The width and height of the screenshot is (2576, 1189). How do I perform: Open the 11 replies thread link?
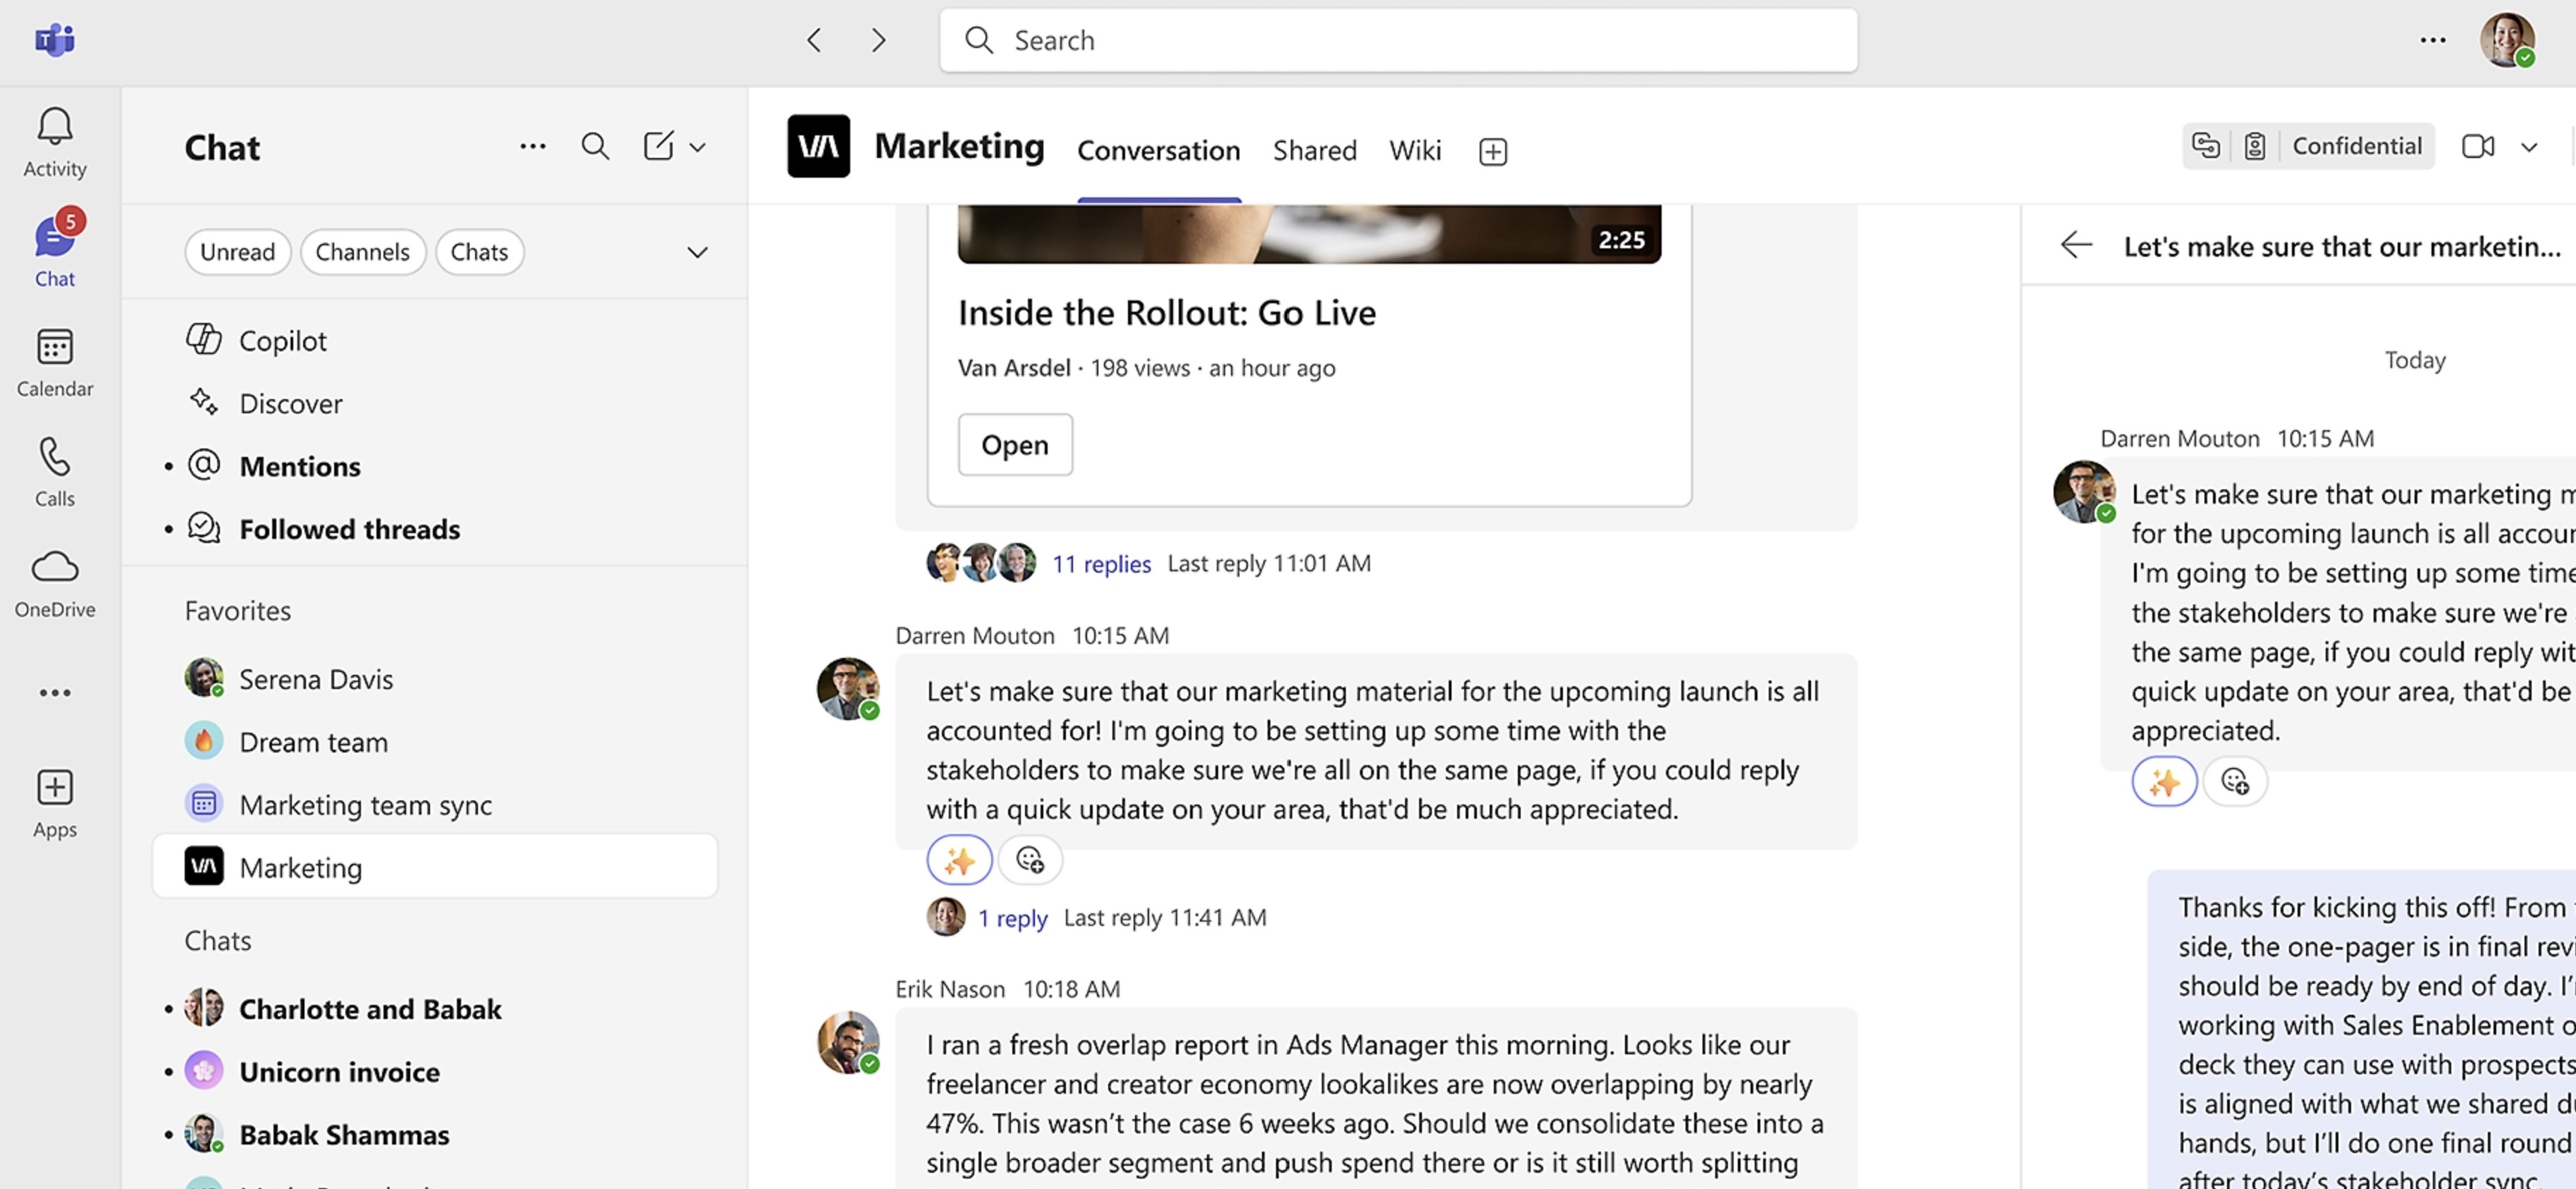(x=1101, y=564)
